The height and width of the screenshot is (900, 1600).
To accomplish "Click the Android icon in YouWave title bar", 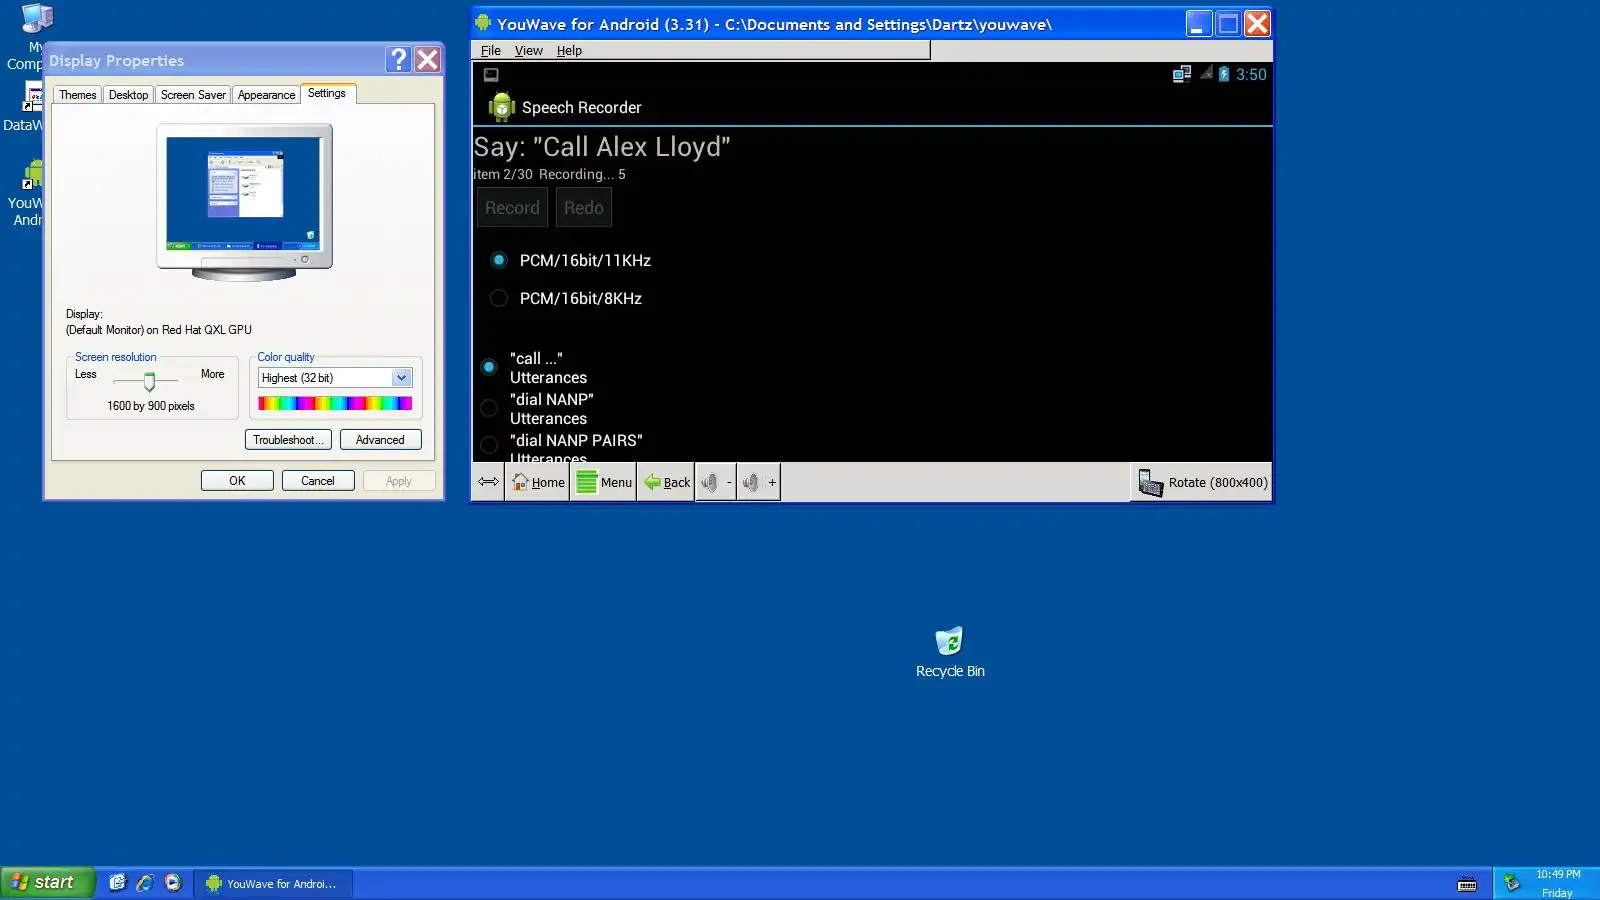I will pos(483,23).
